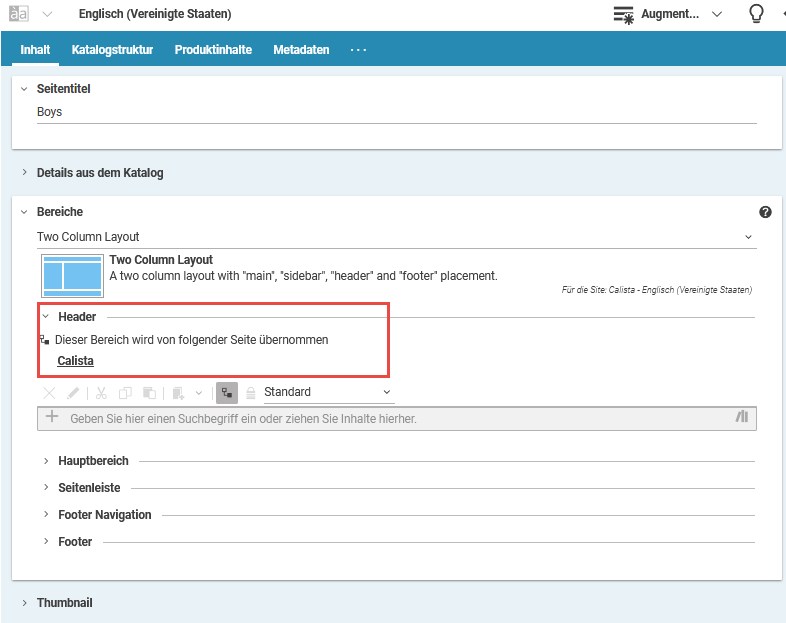Click the cut scissors icon

click(x=101, y=393)
